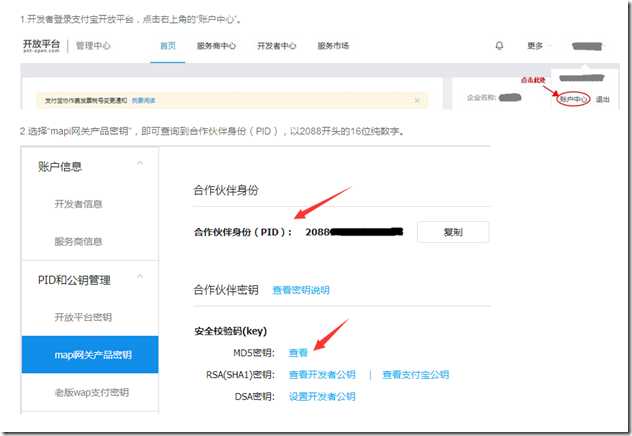This screenshot has width=632, height=436.
Task: Collapse the PID和公钥管理 section chevron
Action: (x=140, y=276)
